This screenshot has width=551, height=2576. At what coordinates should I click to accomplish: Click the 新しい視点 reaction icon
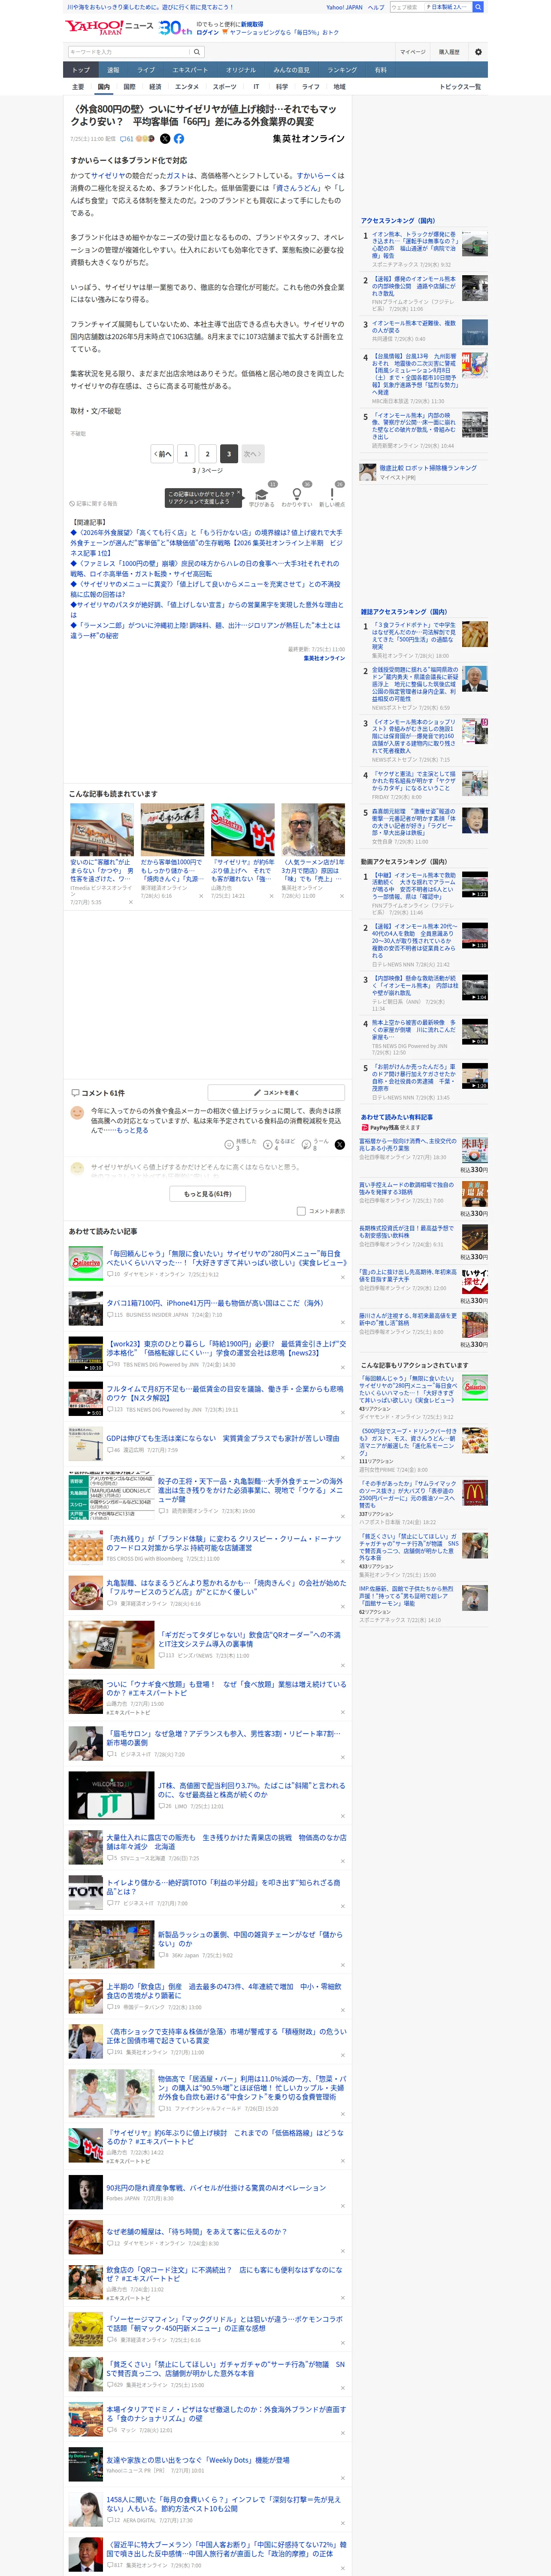(x=332, y=494)
